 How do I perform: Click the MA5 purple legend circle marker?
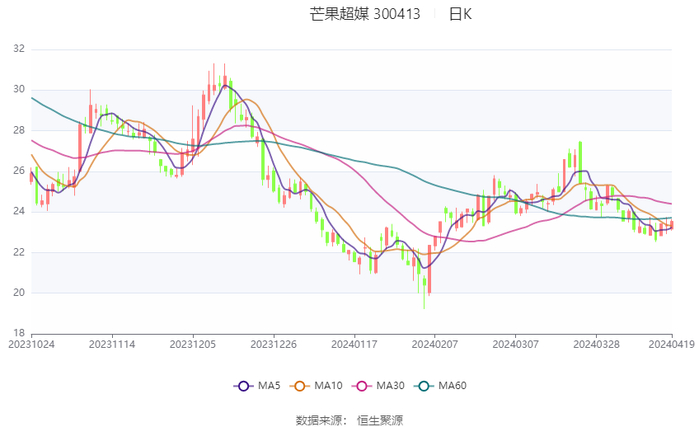pyautogui.click(x=243, y=386)
